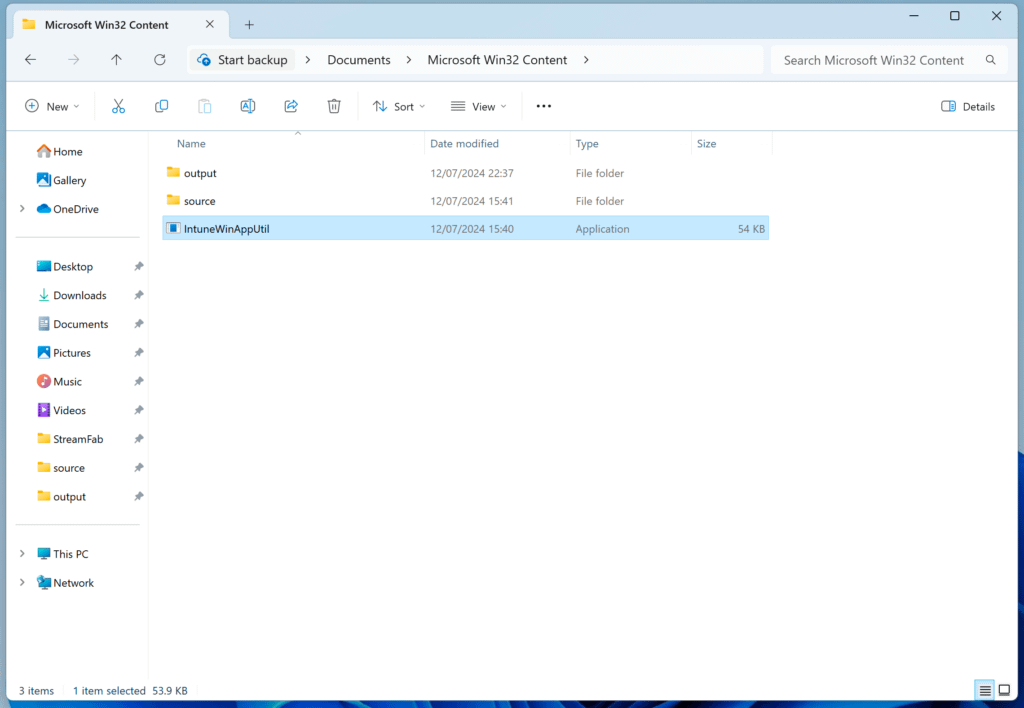Click the New button

coord(52,106)
